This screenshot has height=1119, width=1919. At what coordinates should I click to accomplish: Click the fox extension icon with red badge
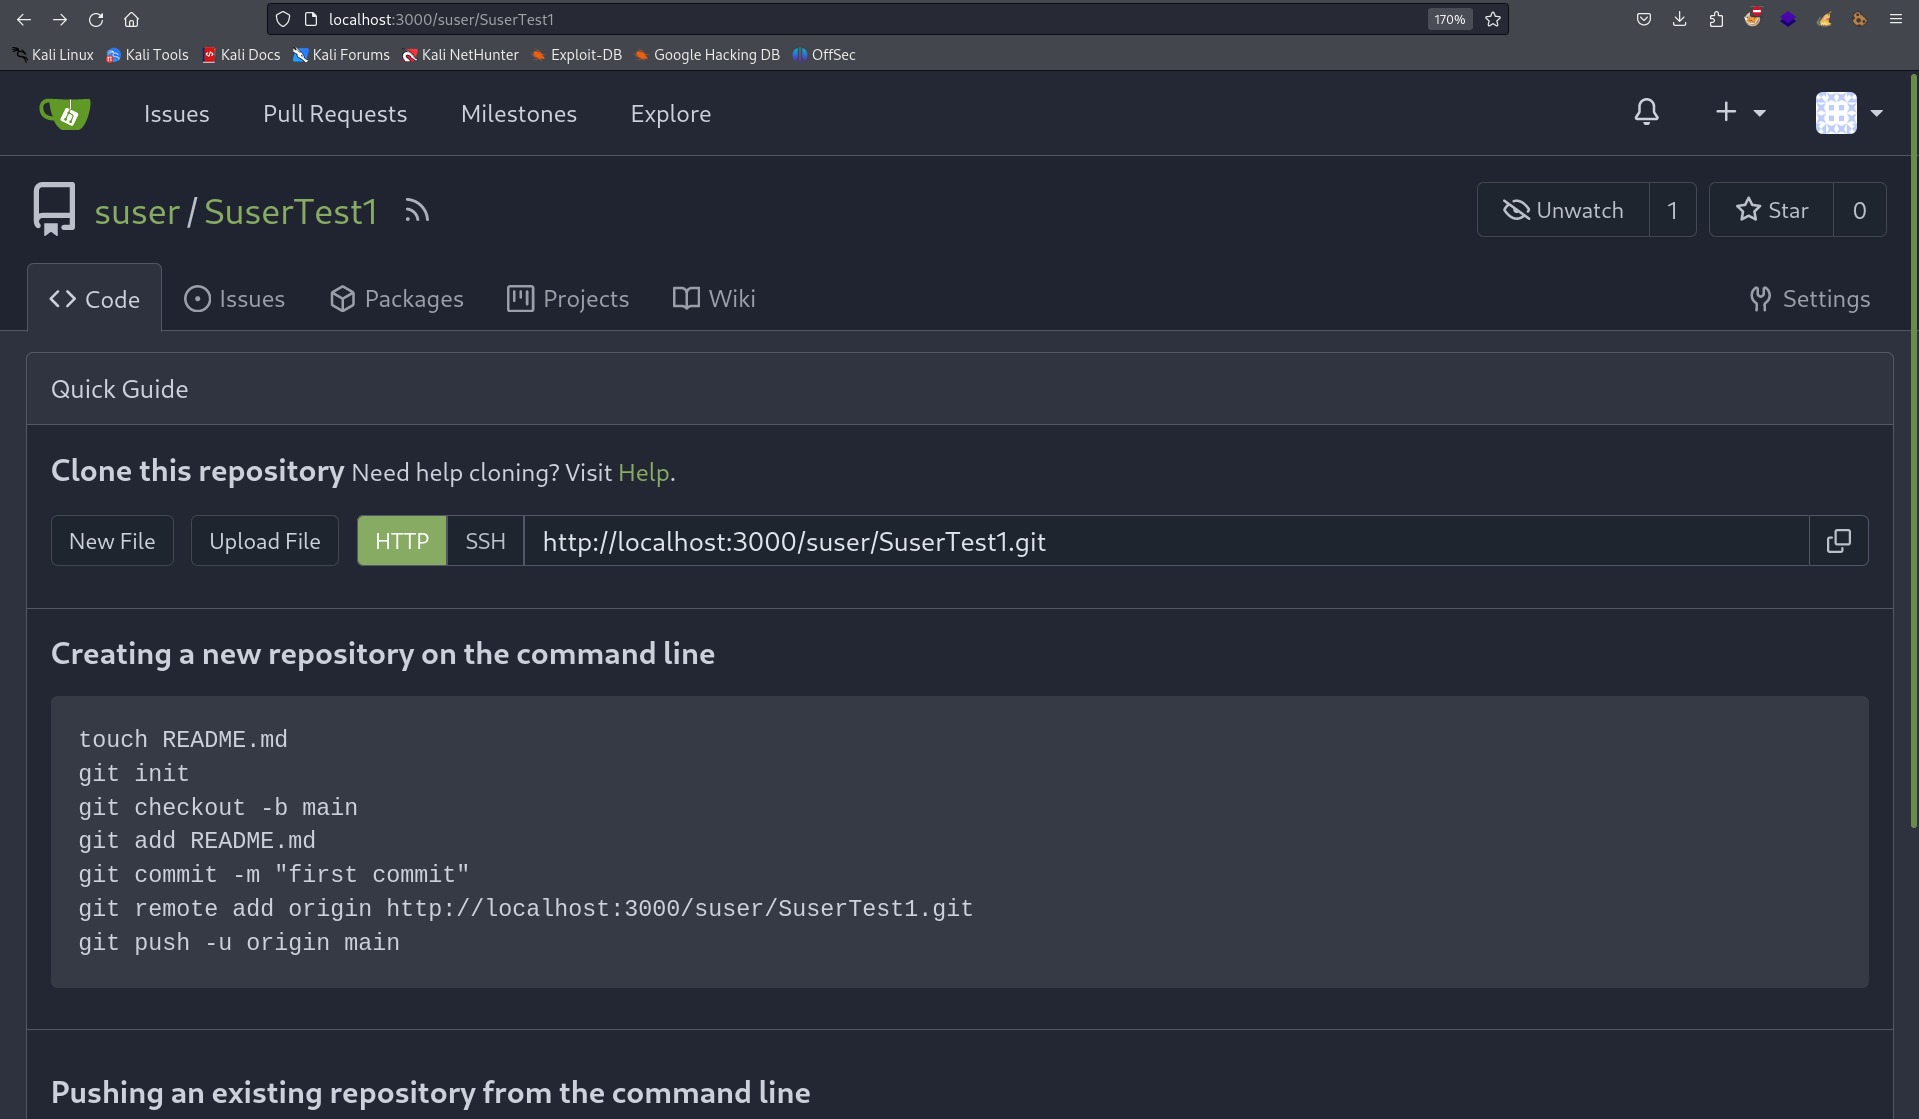[x=1752, y=18]
